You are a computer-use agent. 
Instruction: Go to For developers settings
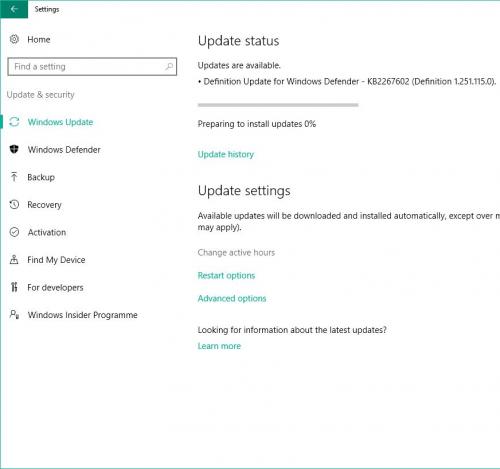[x=55, y=287]
